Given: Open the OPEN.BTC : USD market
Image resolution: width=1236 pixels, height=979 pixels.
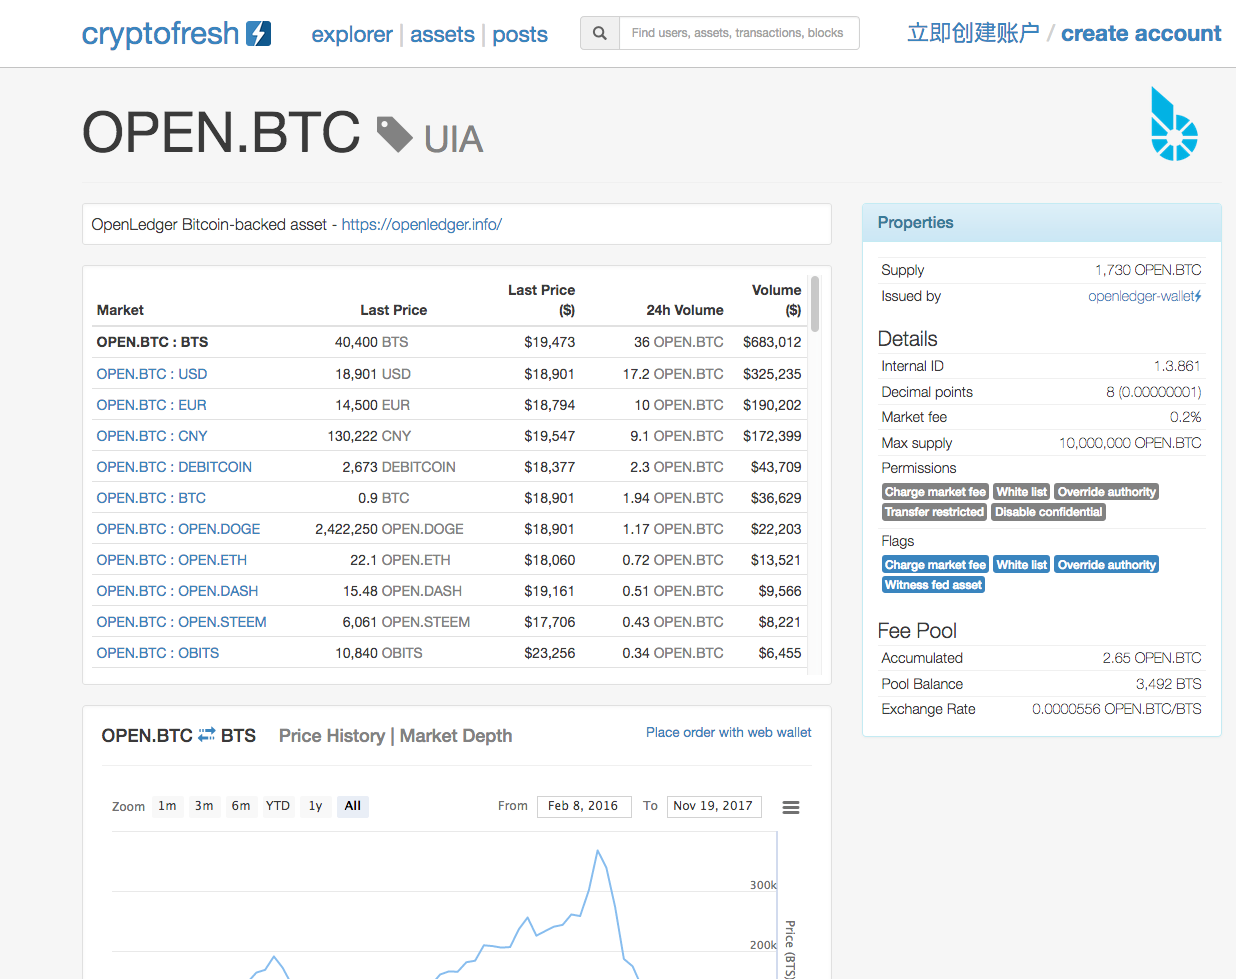Looking at the screenshot, I should [152, 374].
